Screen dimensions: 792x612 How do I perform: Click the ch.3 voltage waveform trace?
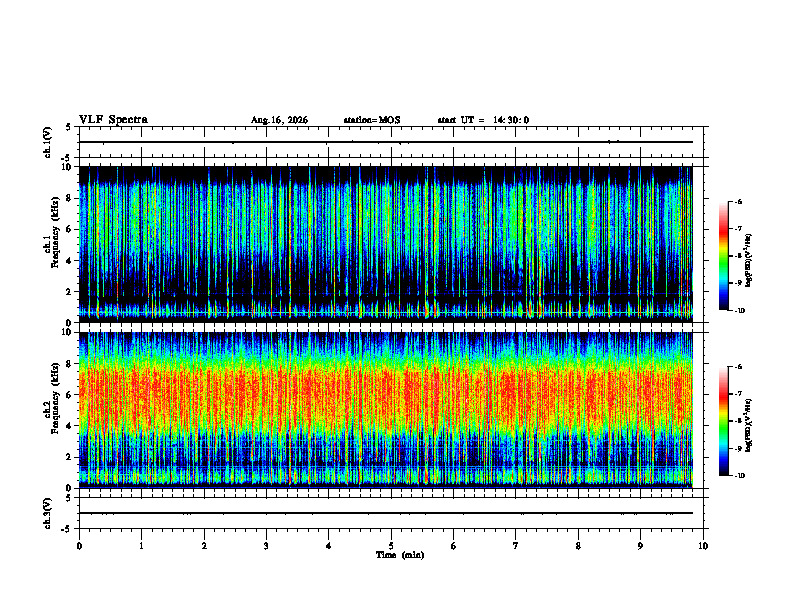tap(386, 513)
